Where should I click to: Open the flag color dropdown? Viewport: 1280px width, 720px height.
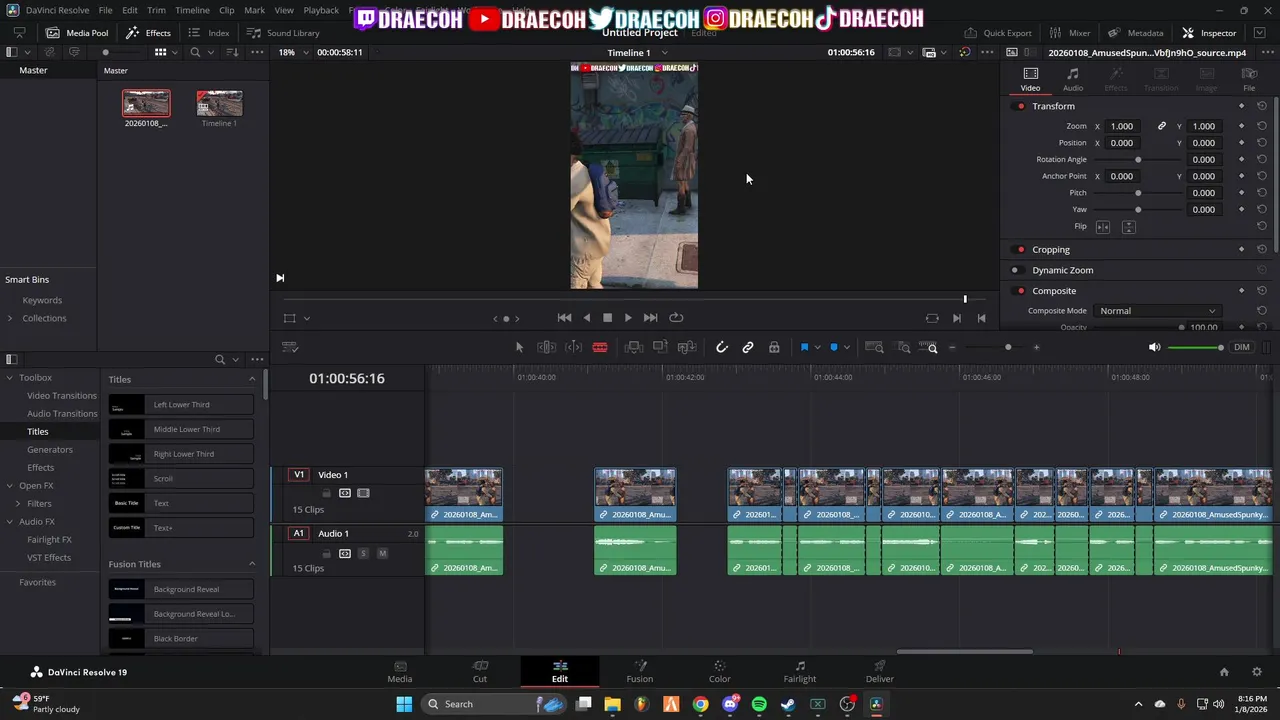817,347
